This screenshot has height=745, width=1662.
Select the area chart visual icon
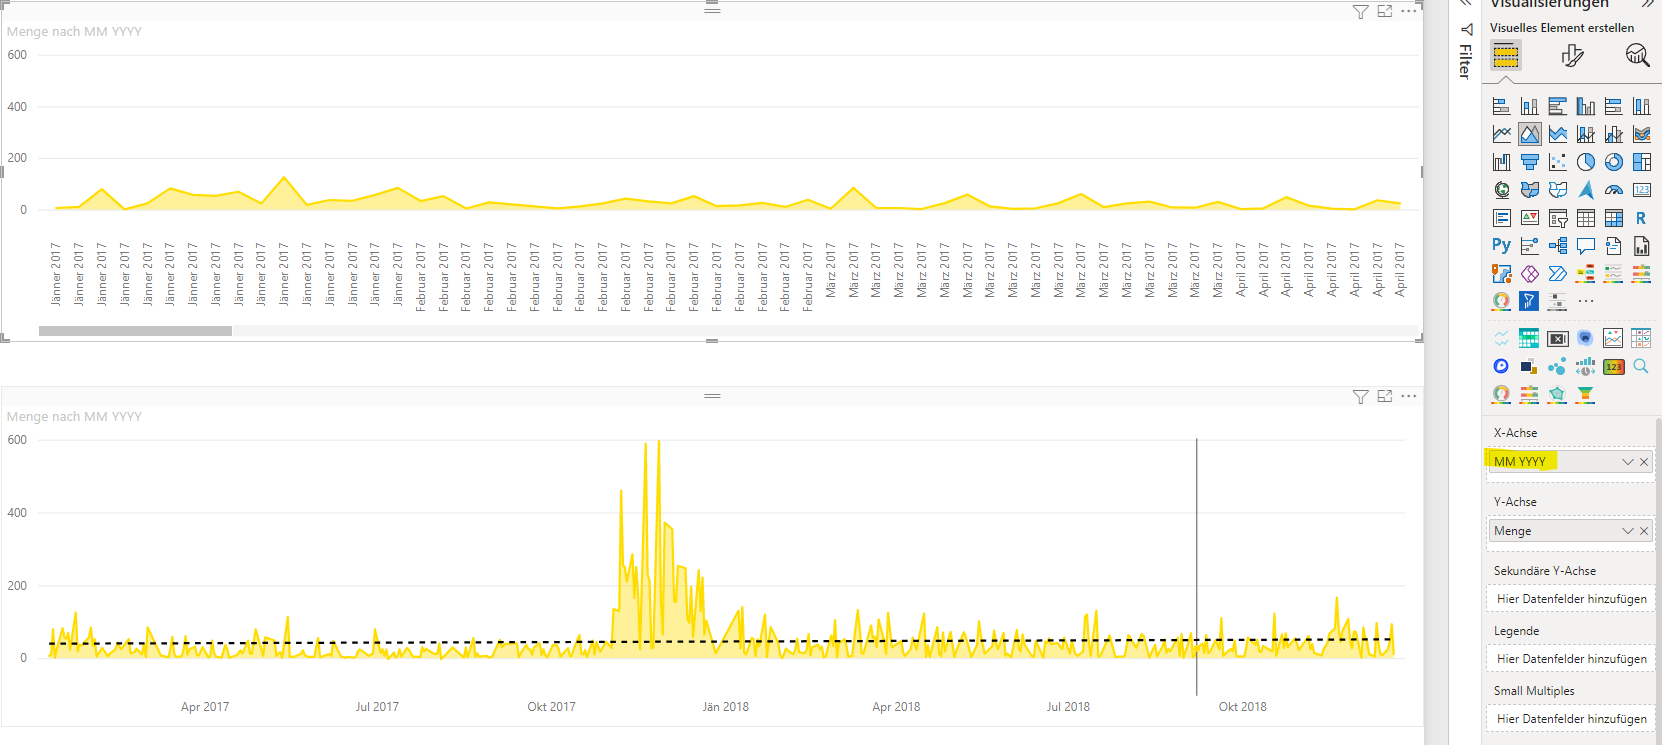[1530, 134]
